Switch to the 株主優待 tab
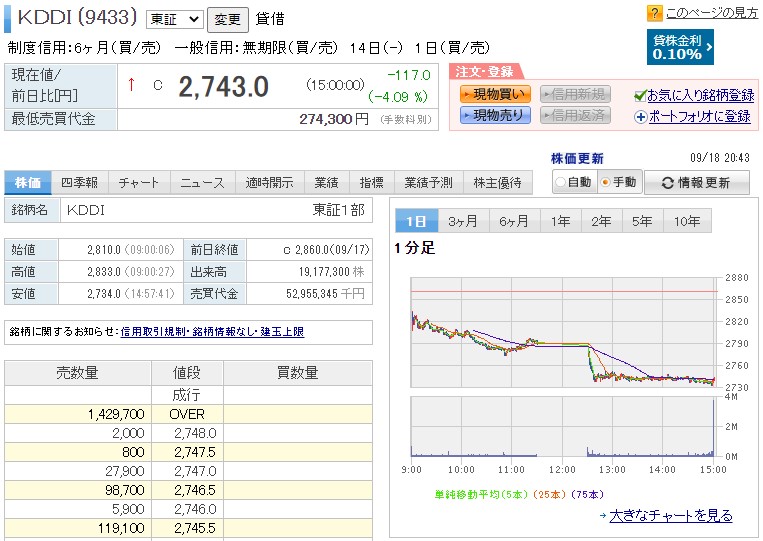This screenshot has height=541, width=763. pyautogui.click(x=497, y=182)
